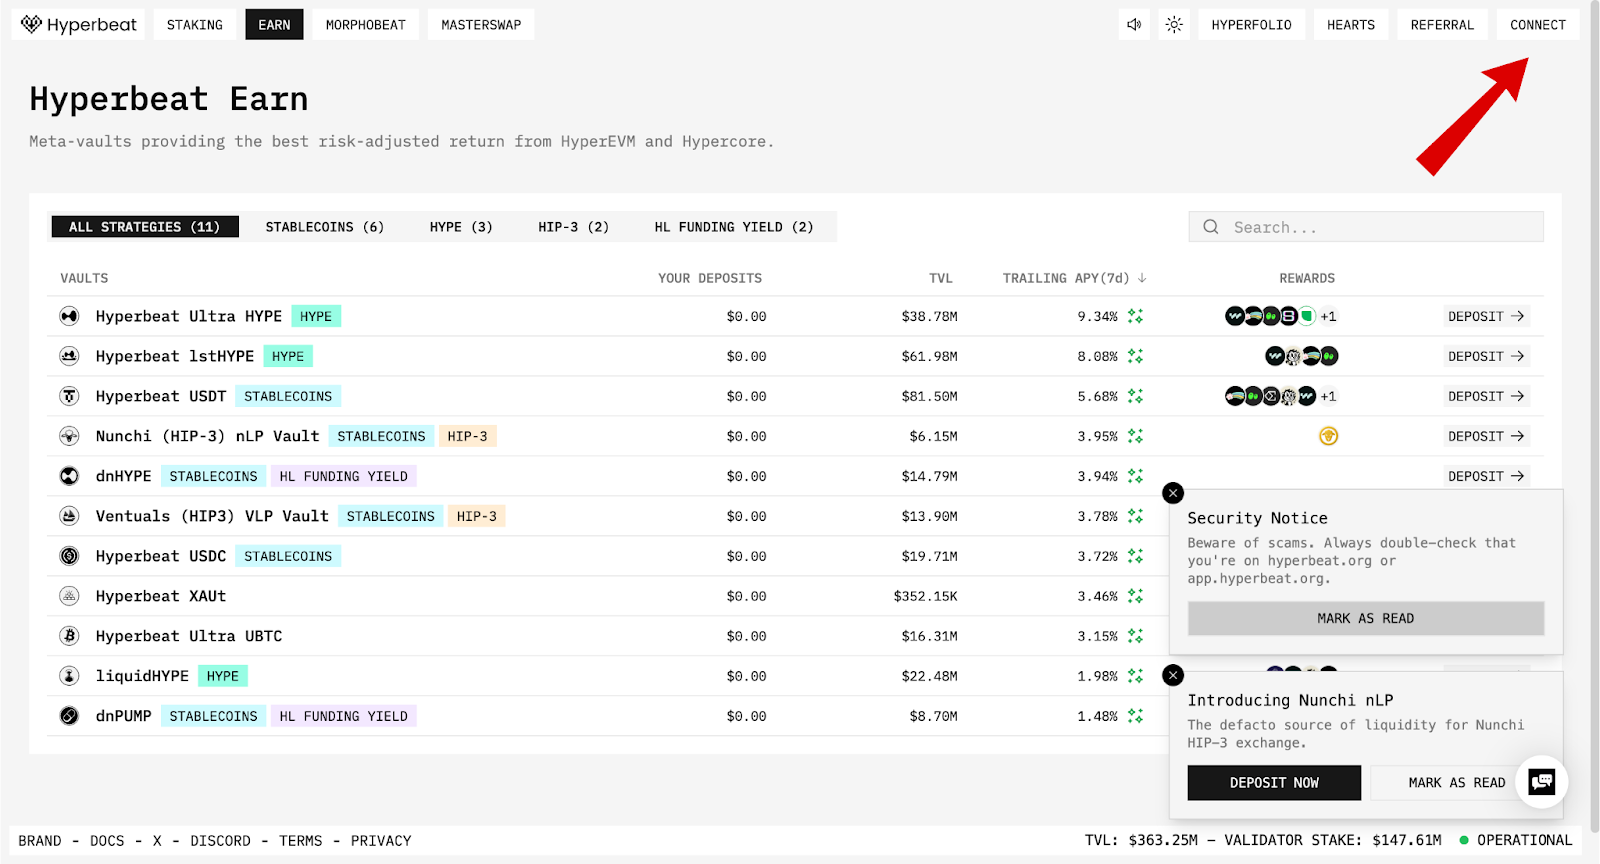Click sparkle icon beside 3.95% APY
Image resolution: width=1600 pixels, height=864 pixels.
(x=1135, y=436)
